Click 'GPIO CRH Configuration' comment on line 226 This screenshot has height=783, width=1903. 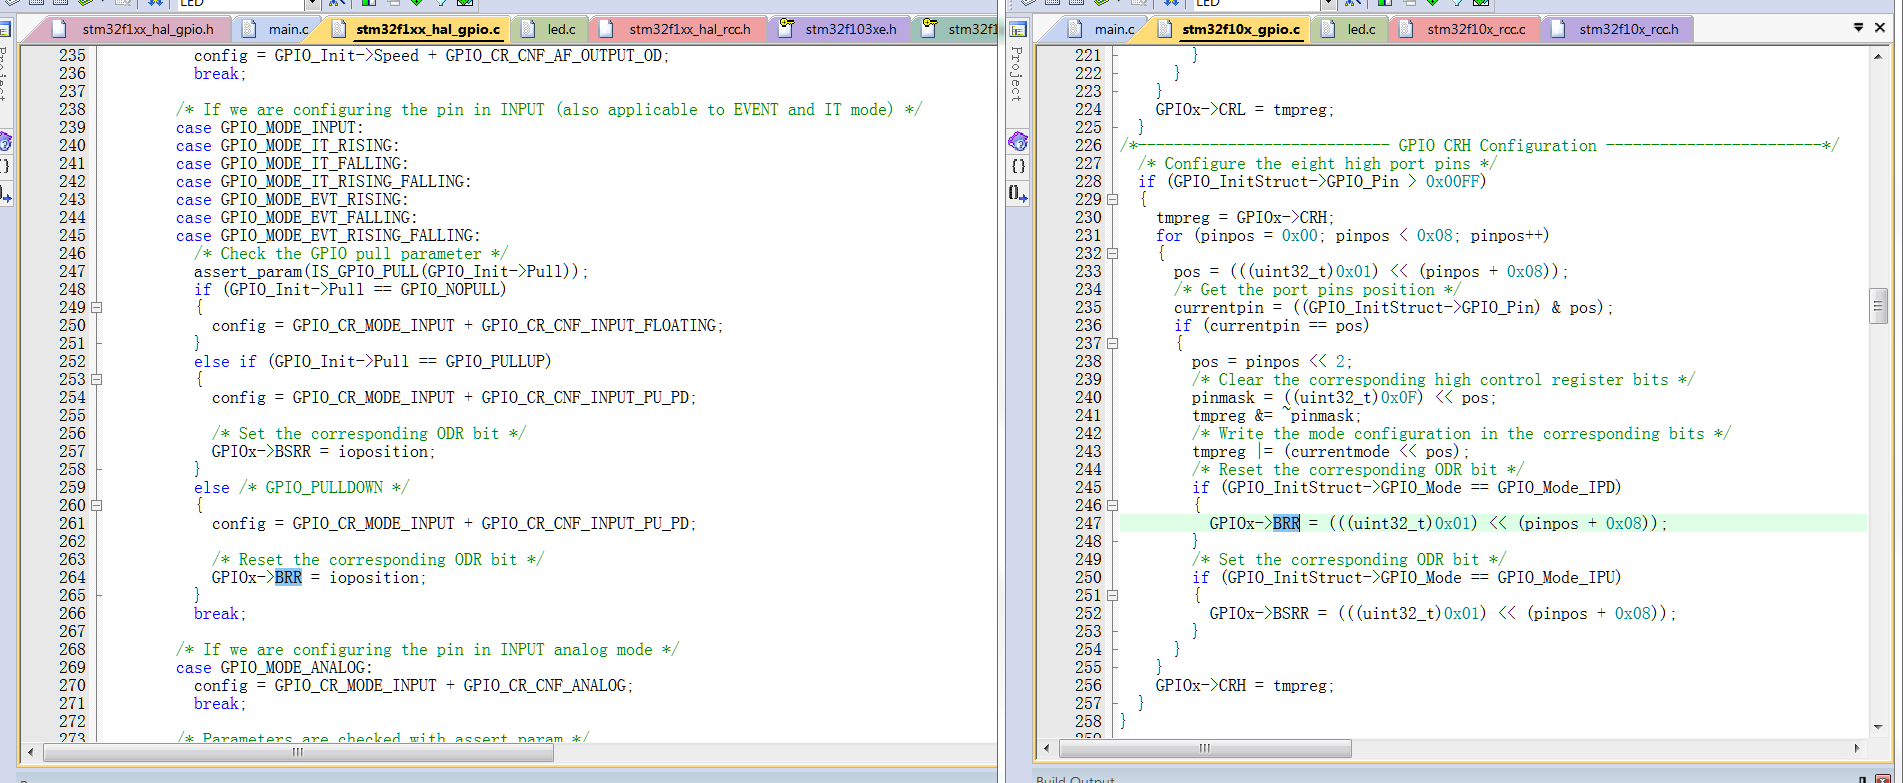[1497, 146]
